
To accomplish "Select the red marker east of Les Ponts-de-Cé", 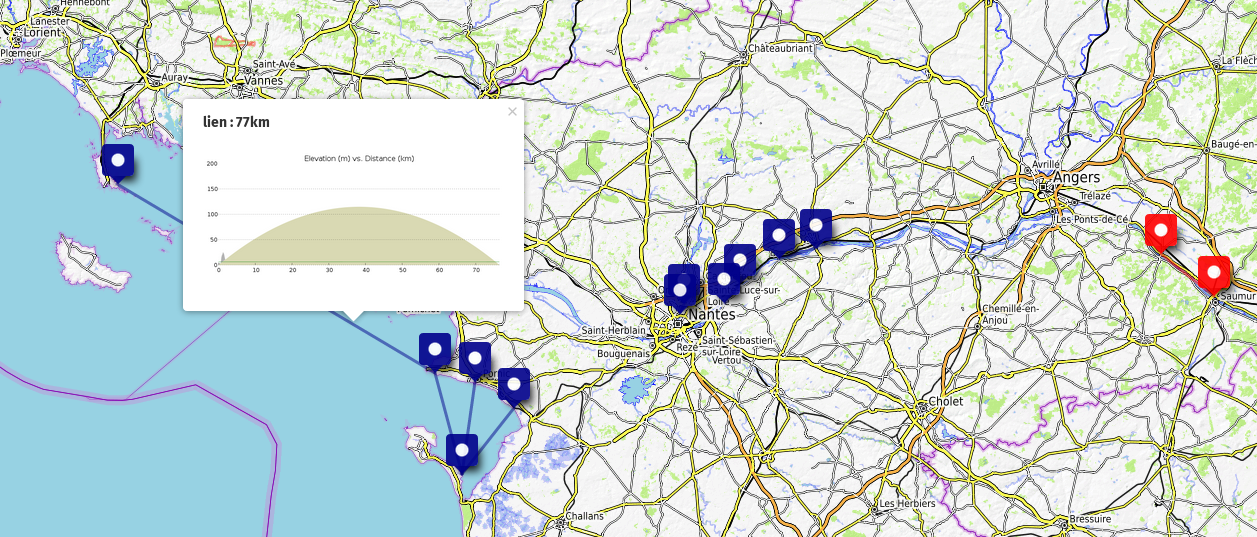I will pyautogui.click(x=1161, y=230).
